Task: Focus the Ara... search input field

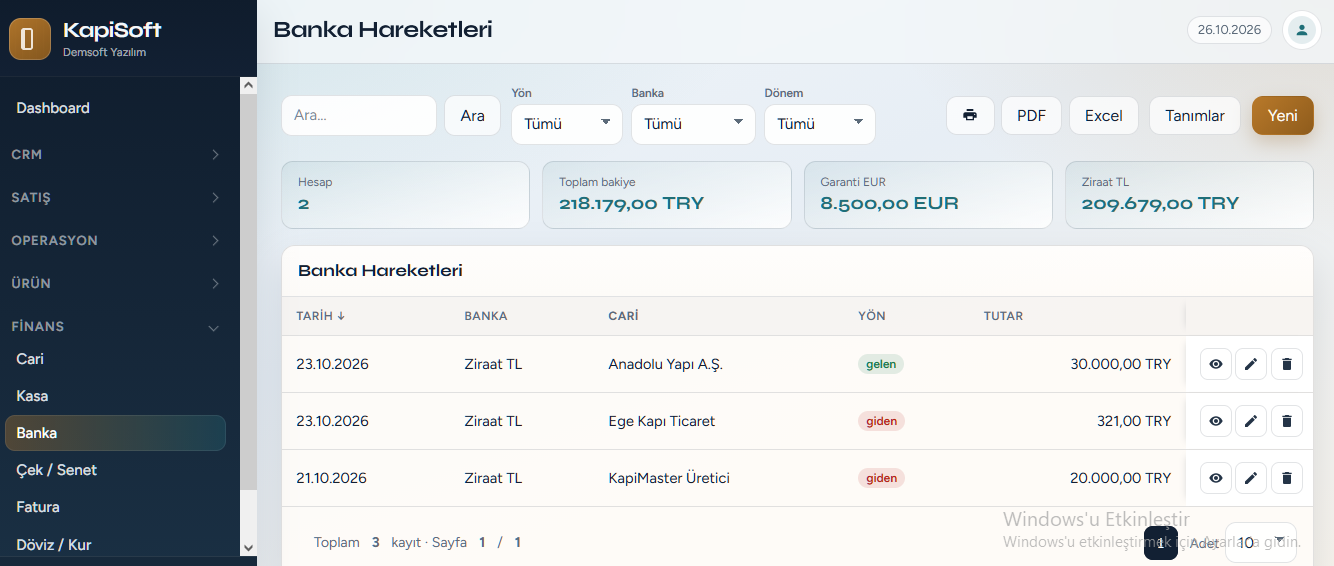Action: click(x=359, y=116)
